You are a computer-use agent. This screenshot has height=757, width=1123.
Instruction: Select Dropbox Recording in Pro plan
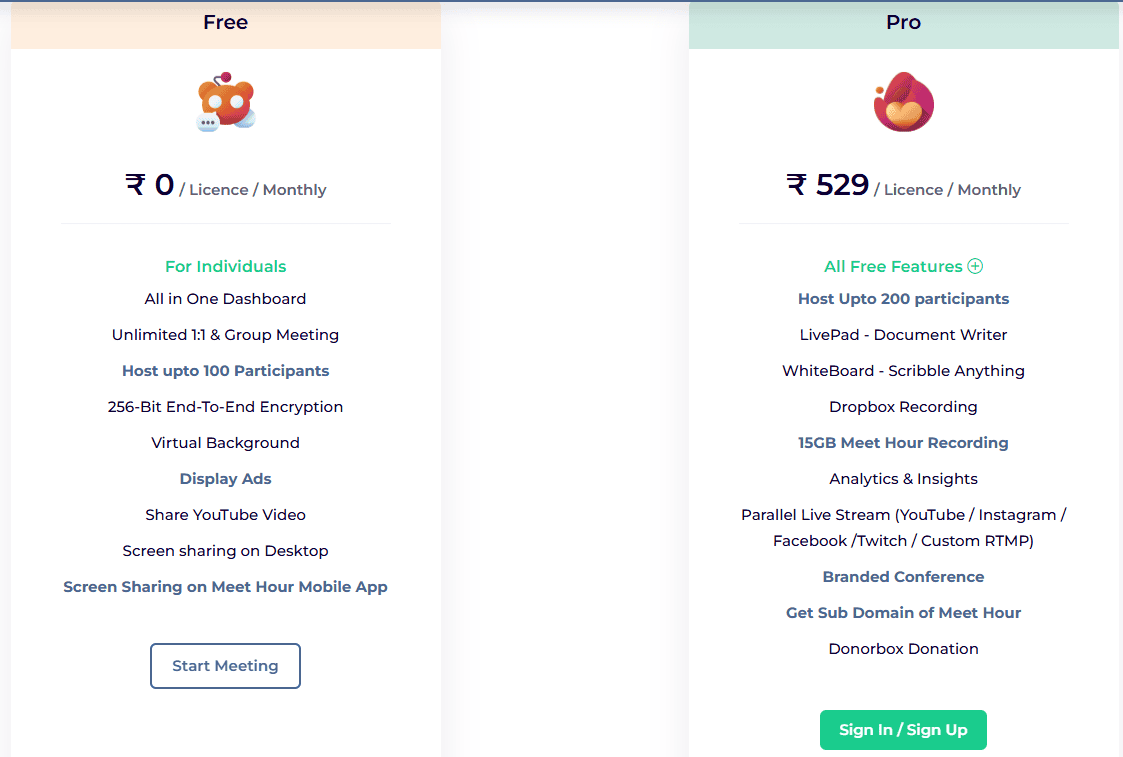903,406
